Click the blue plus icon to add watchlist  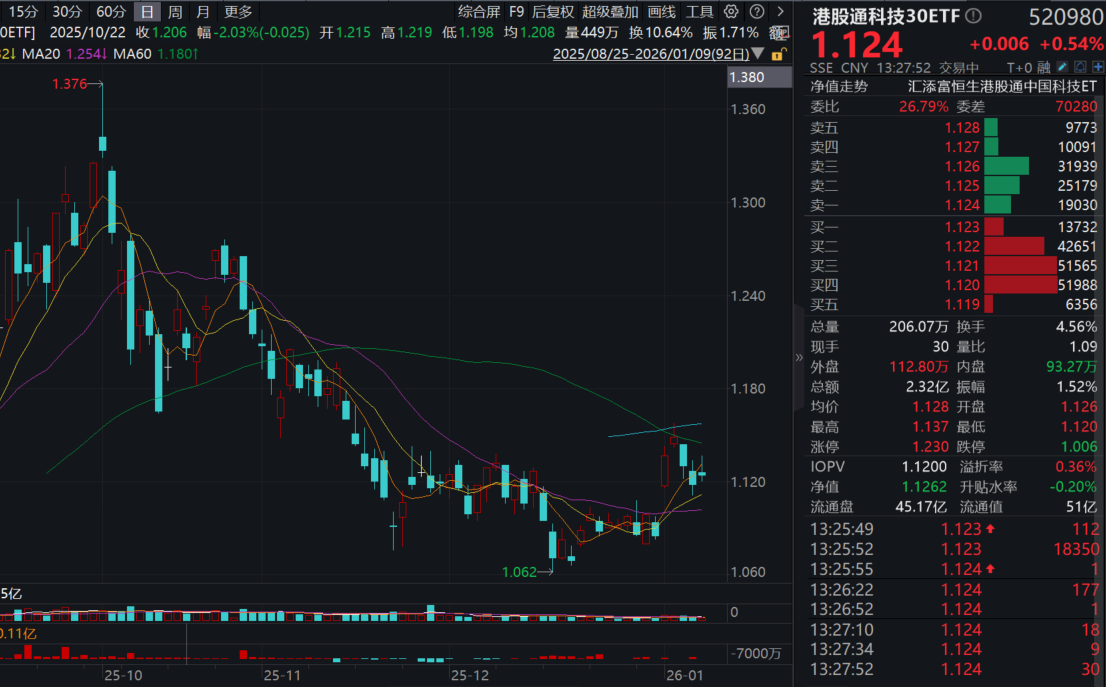[x=1099, y=66]
